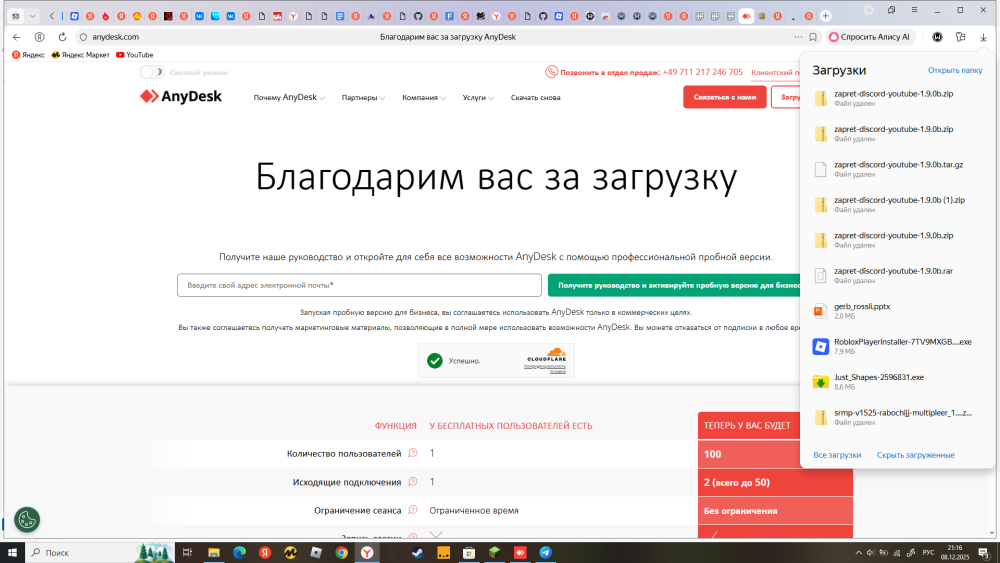Open the Yandex home button in toolbar
This screenshot has width=1000, height=563.
(x=40, y=37)
